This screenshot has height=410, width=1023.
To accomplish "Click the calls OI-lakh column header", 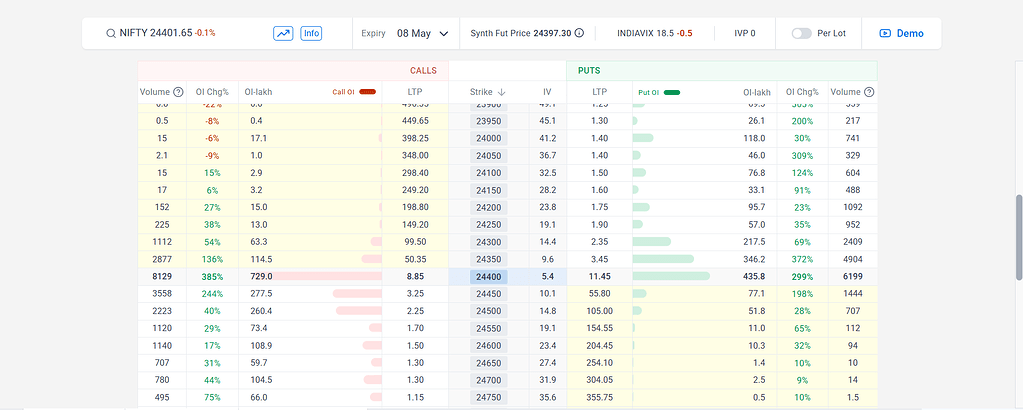I will tap(258, 92).
